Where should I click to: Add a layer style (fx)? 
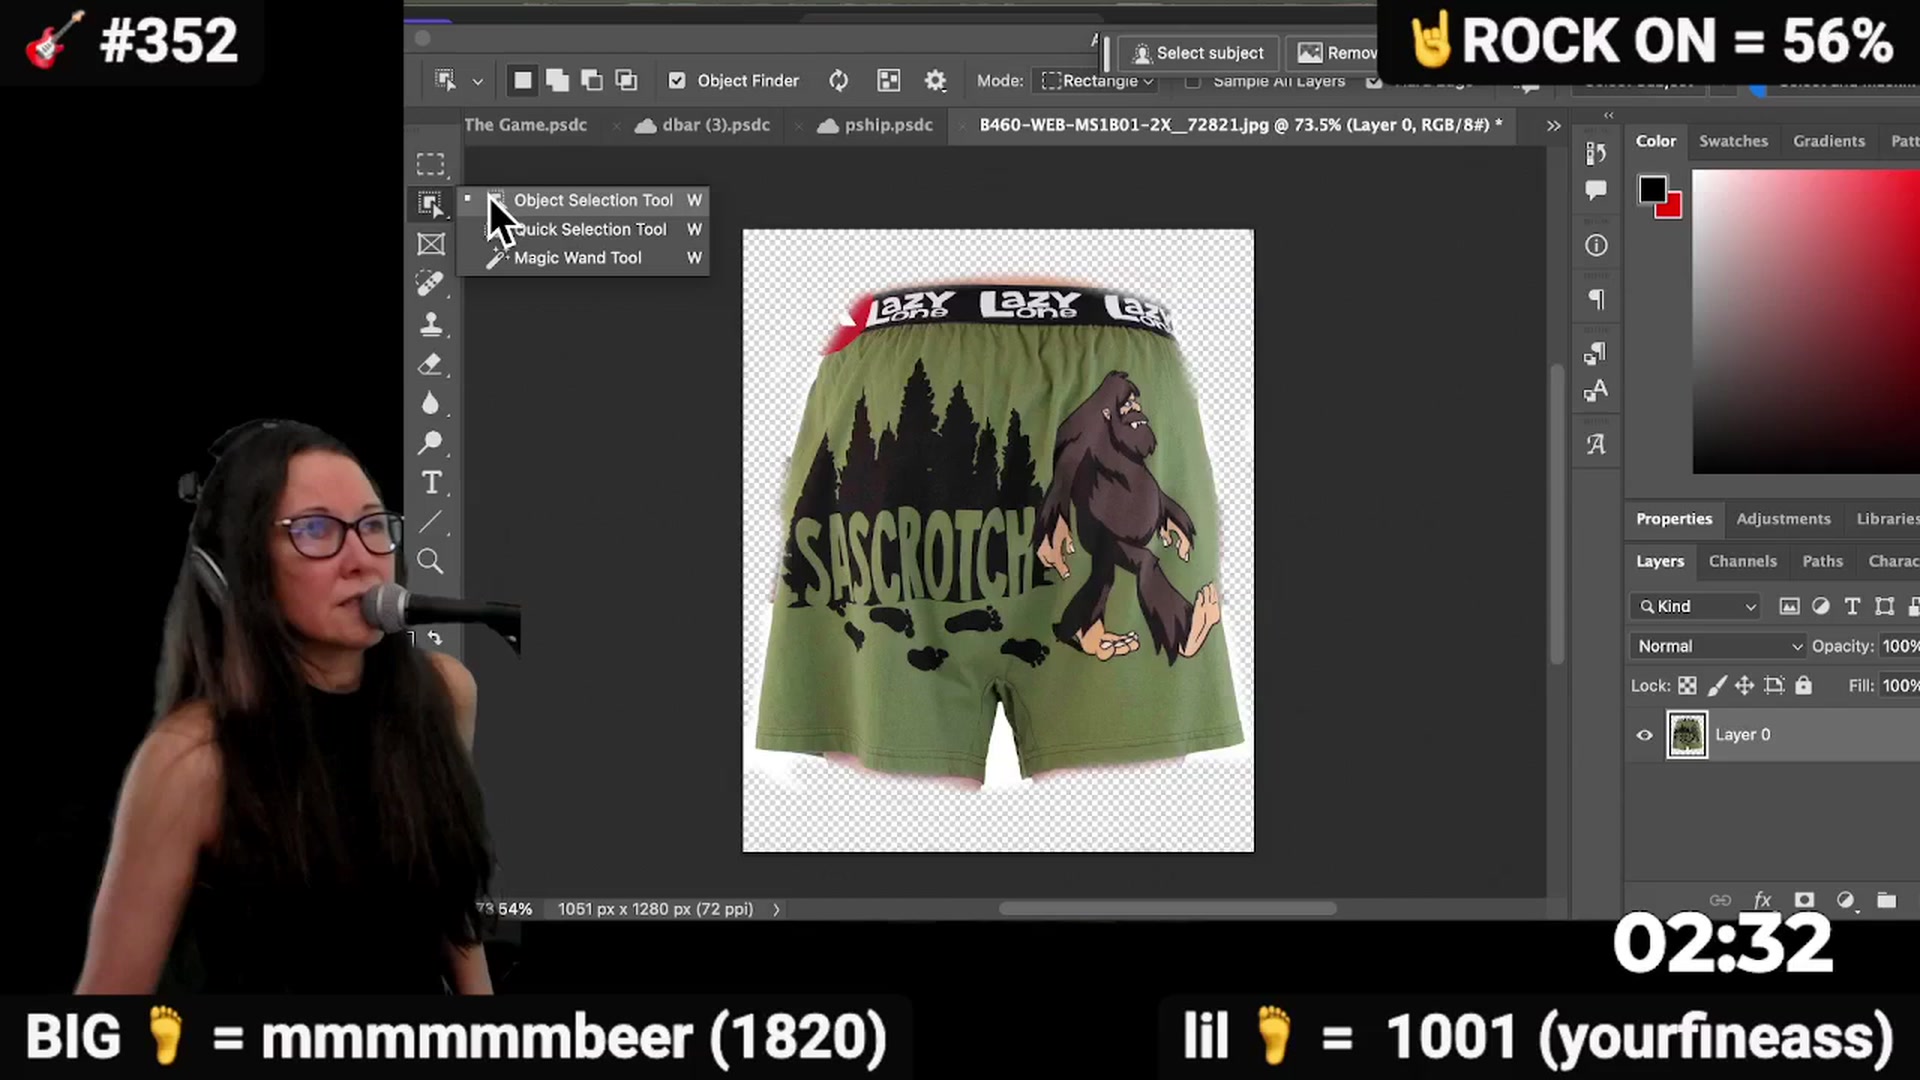[1762, 900]
